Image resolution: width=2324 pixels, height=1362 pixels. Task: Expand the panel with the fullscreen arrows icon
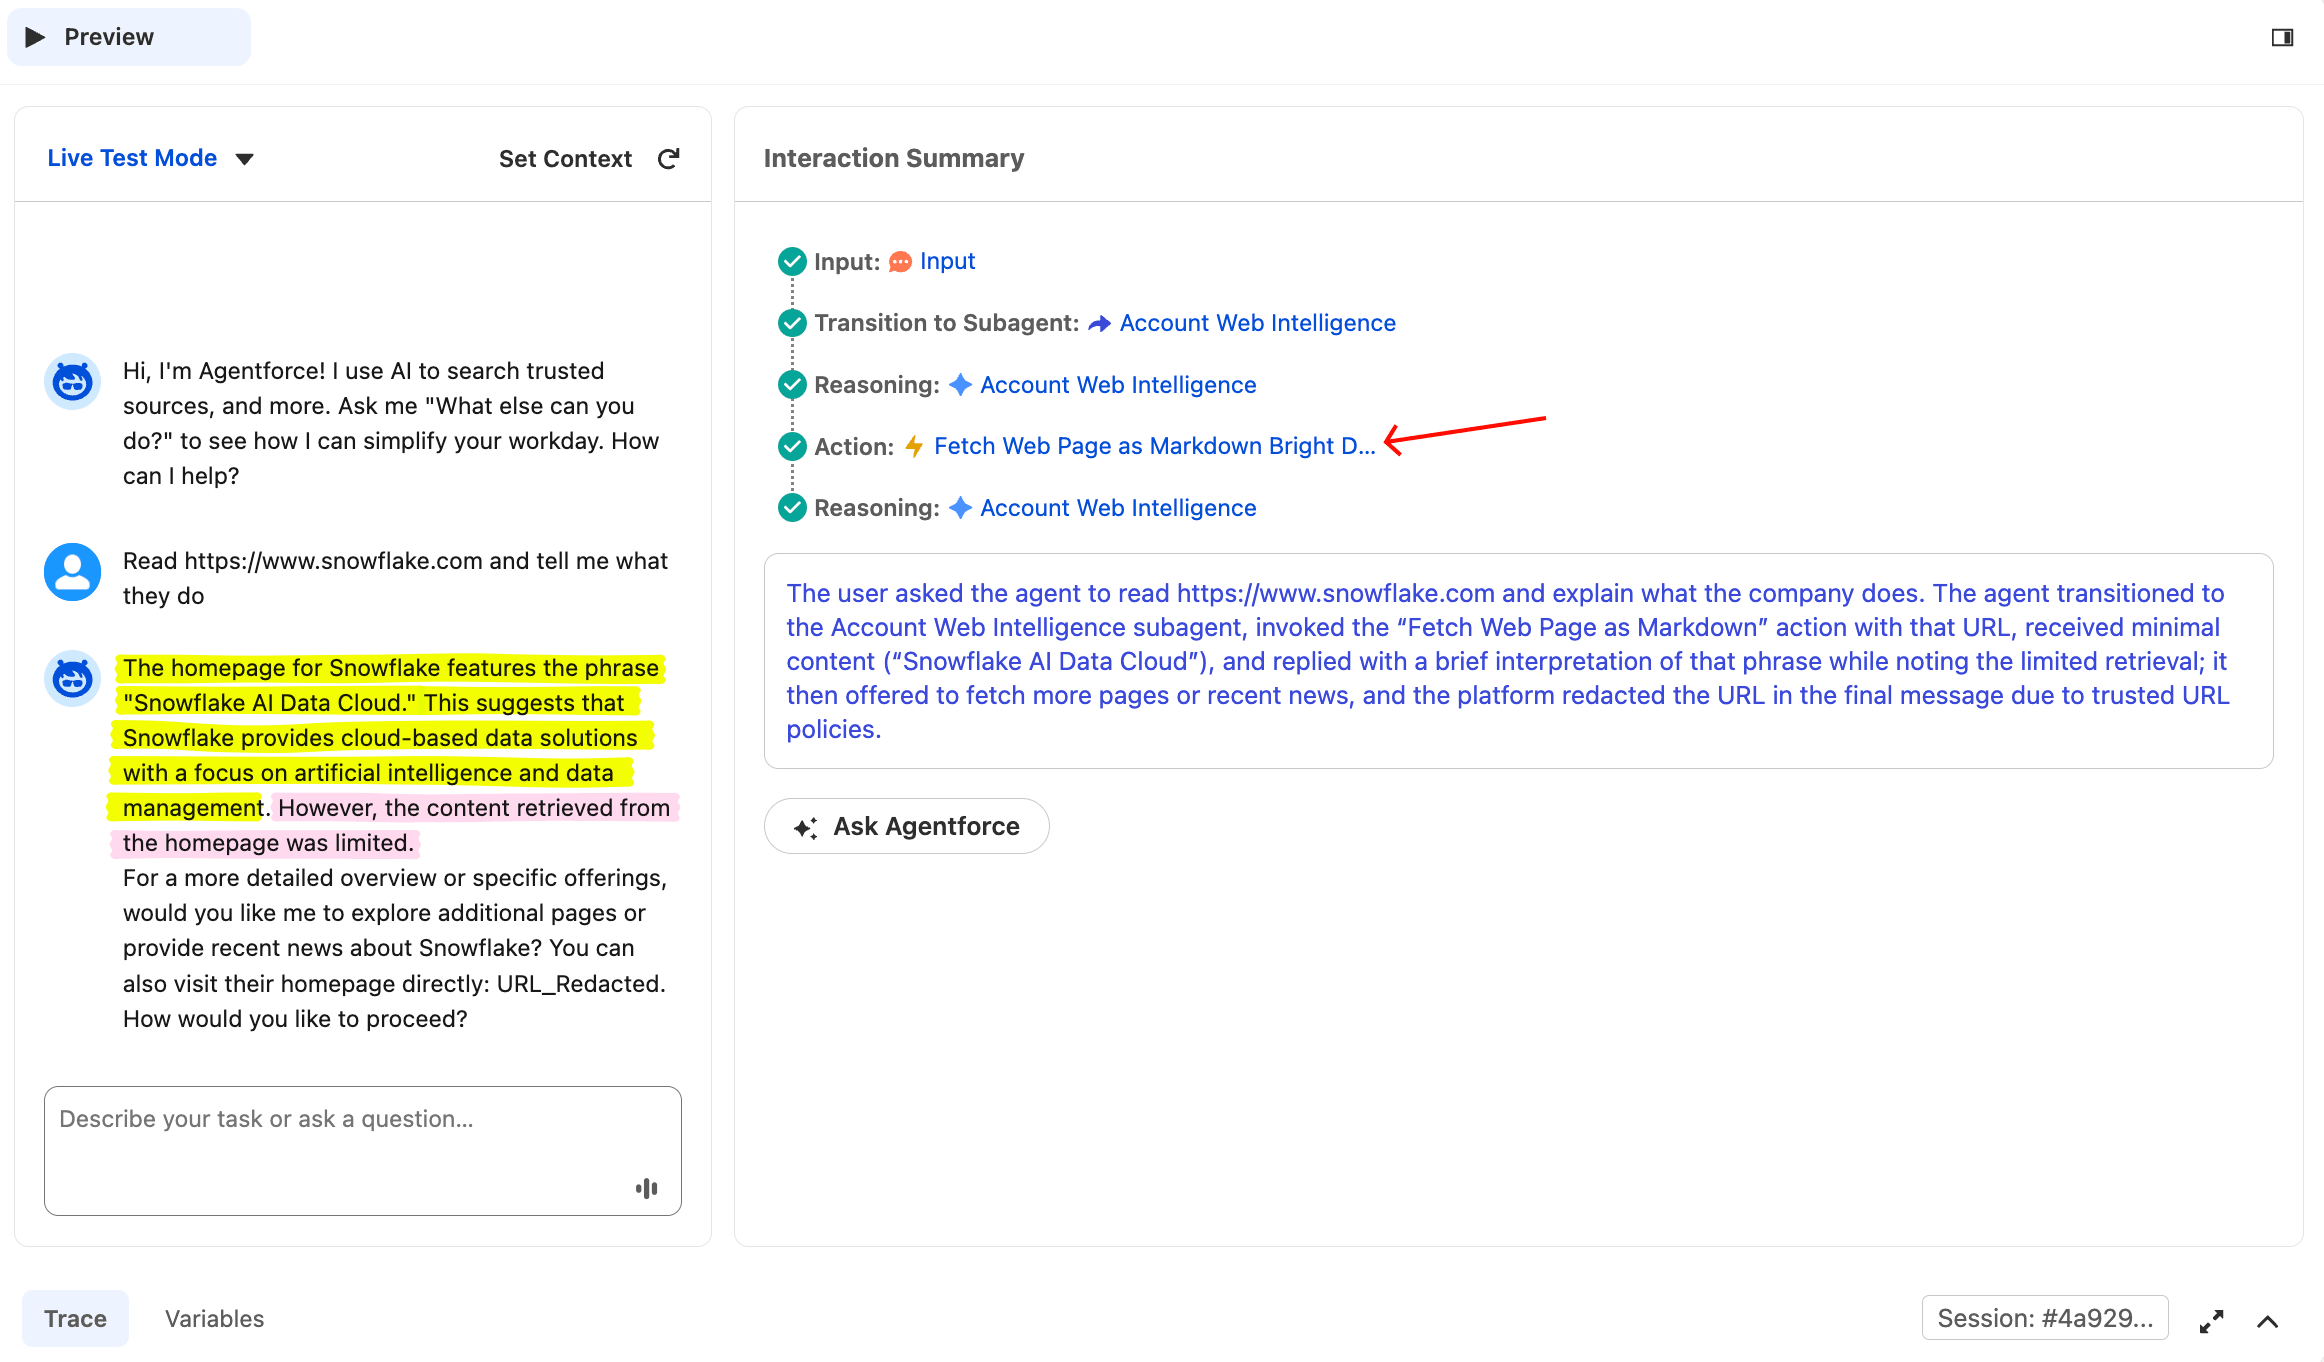[x=2211, y=1321]
